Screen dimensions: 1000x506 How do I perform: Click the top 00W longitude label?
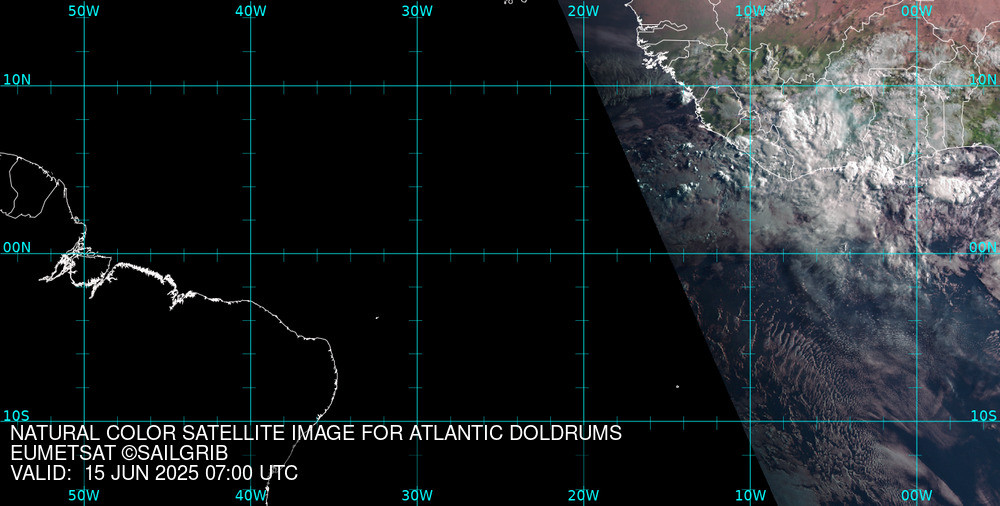(917, 11)
